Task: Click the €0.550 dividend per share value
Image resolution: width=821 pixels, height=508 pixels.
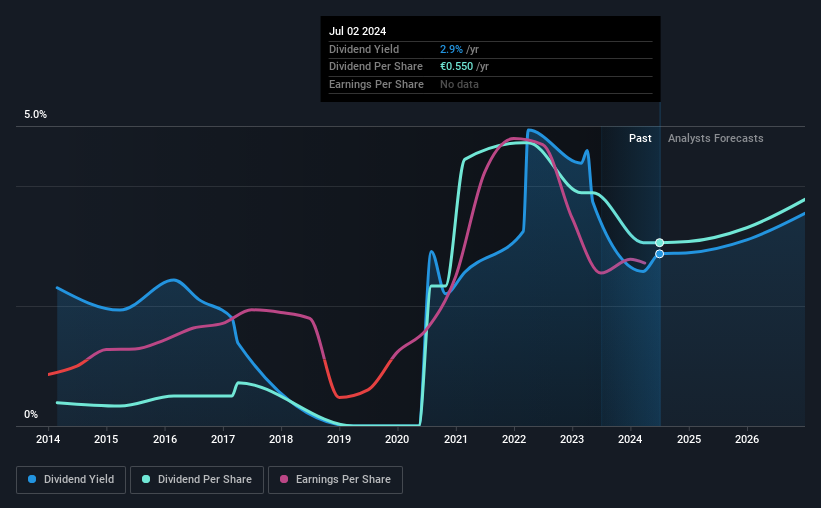Action: [x=456, y=67]
